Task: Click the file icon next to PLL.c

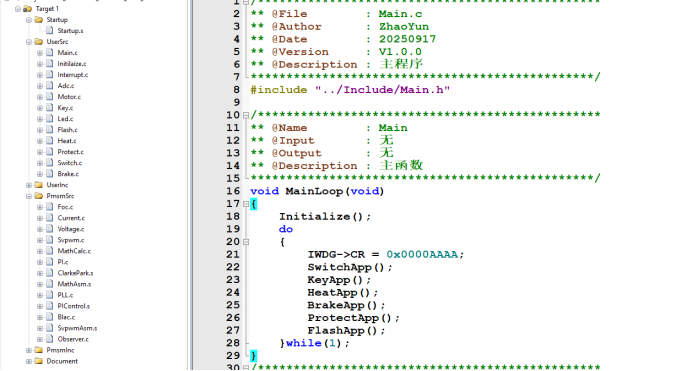Action: 50,295
